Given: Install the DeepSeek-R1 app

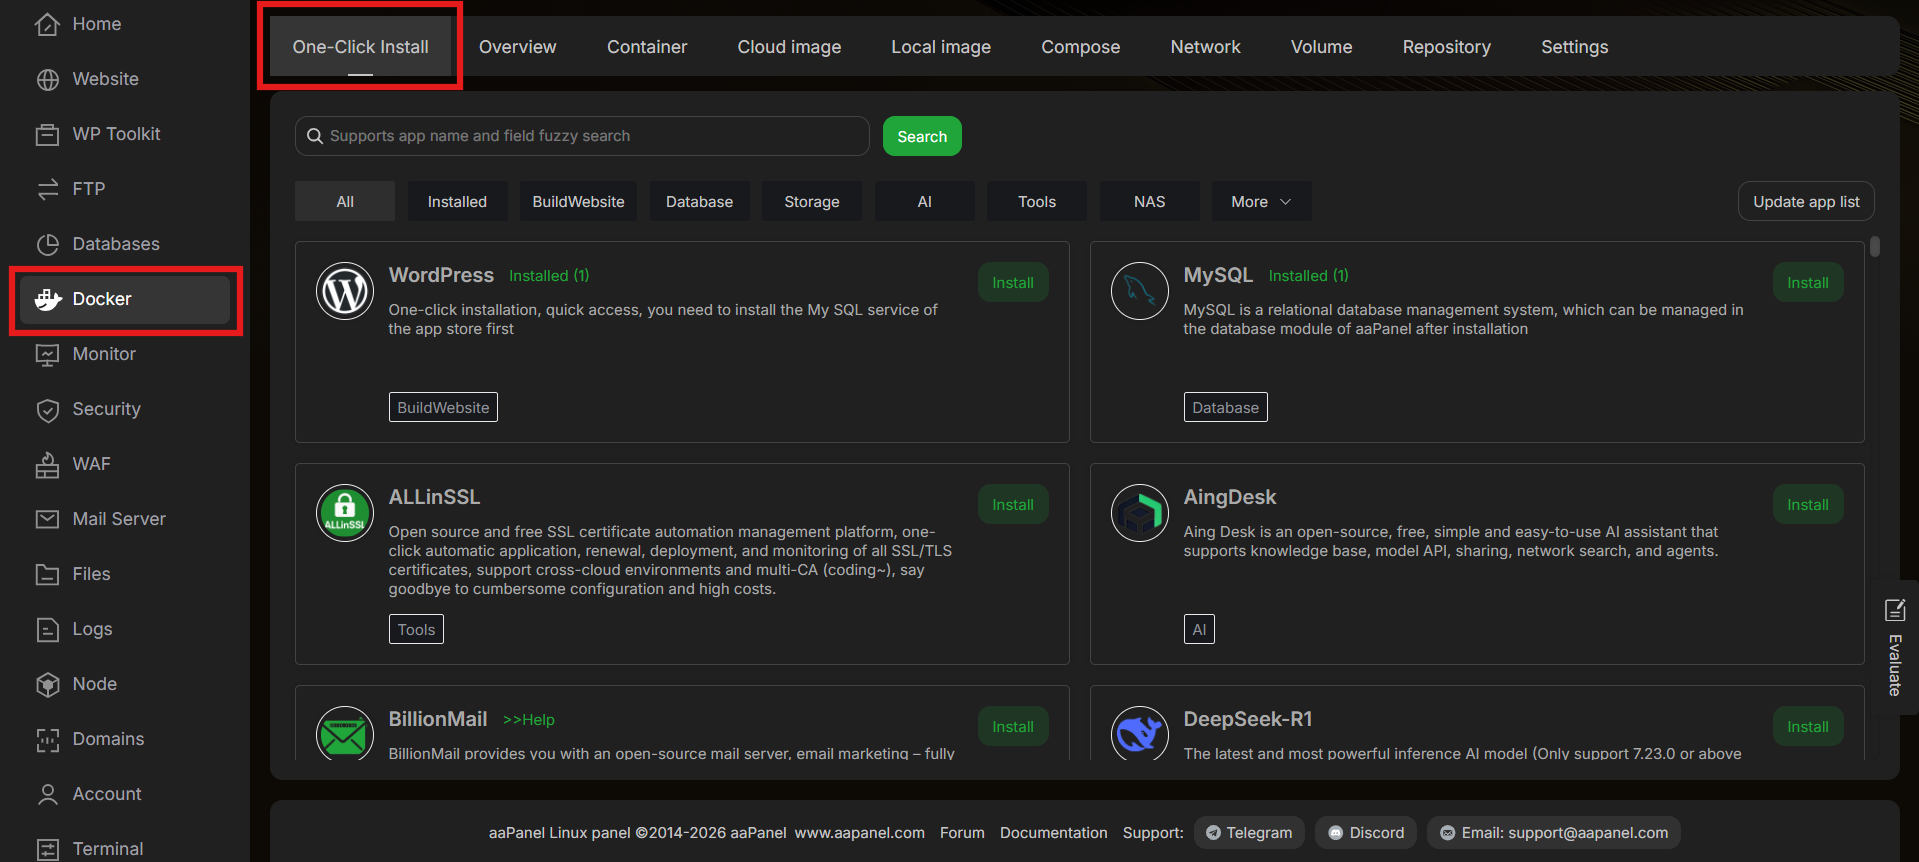Looking at the screenshot, I should 1808,727.
